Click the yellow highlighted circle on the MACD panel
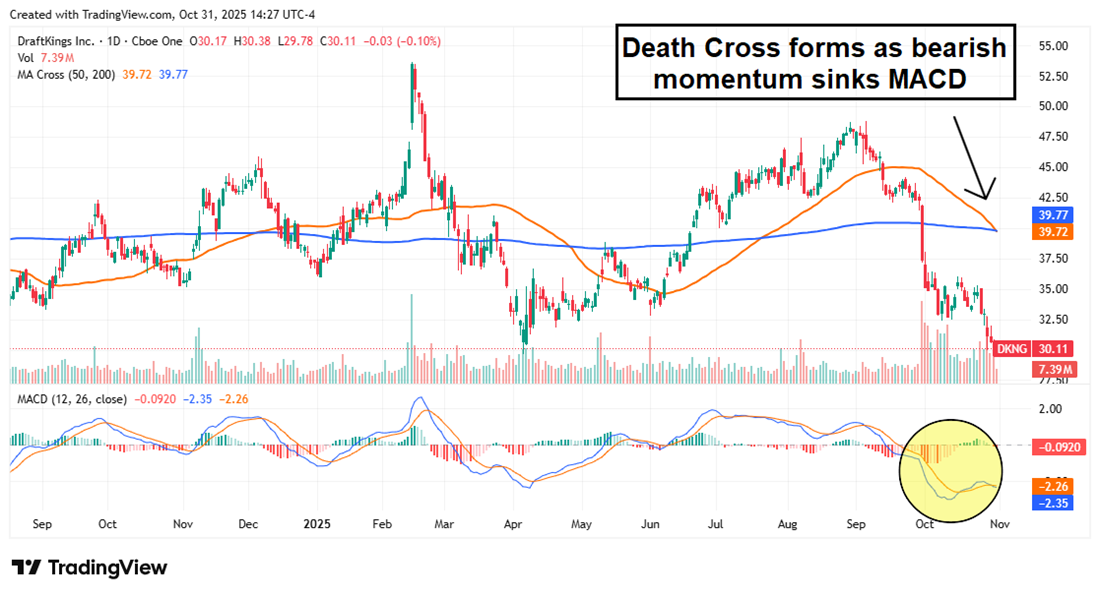The height and width of the screenshot is (597, 1100). (x=950, y=470)
